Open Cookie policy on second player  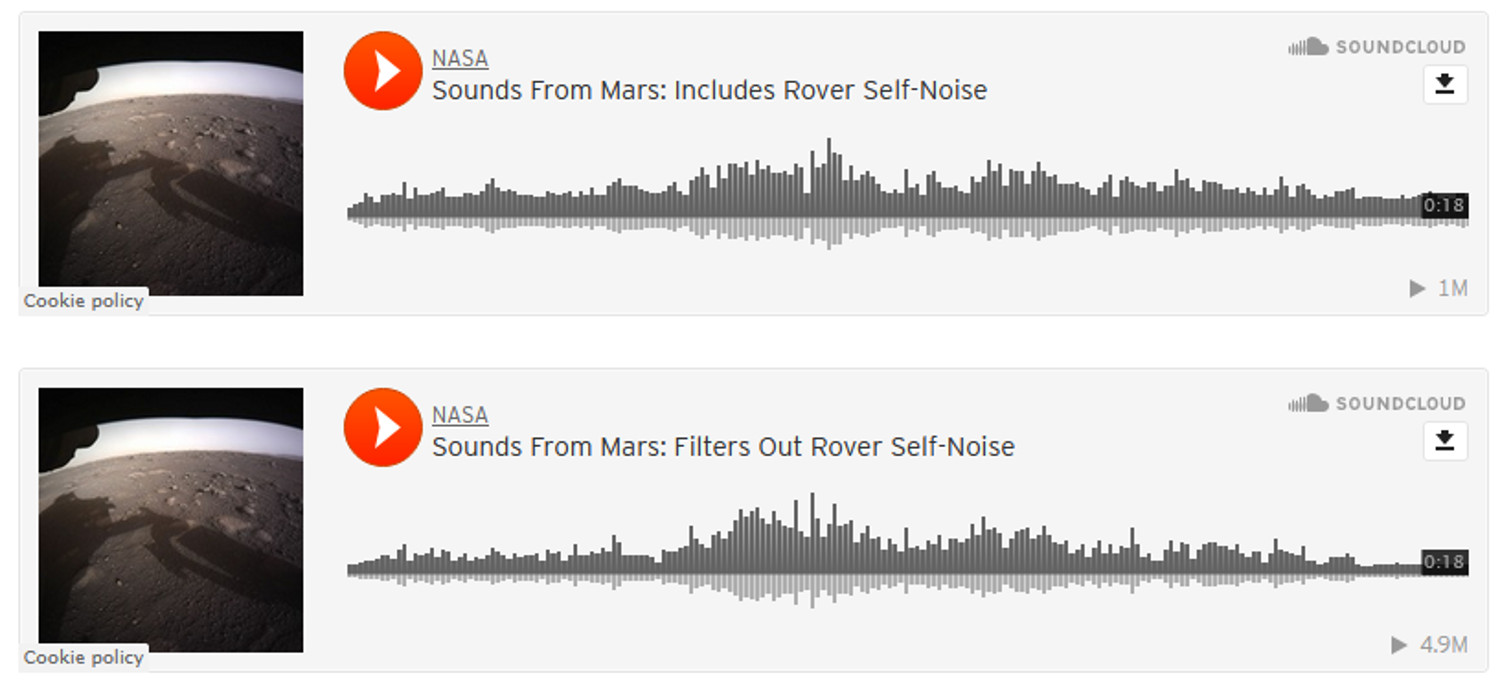point(84,657)
